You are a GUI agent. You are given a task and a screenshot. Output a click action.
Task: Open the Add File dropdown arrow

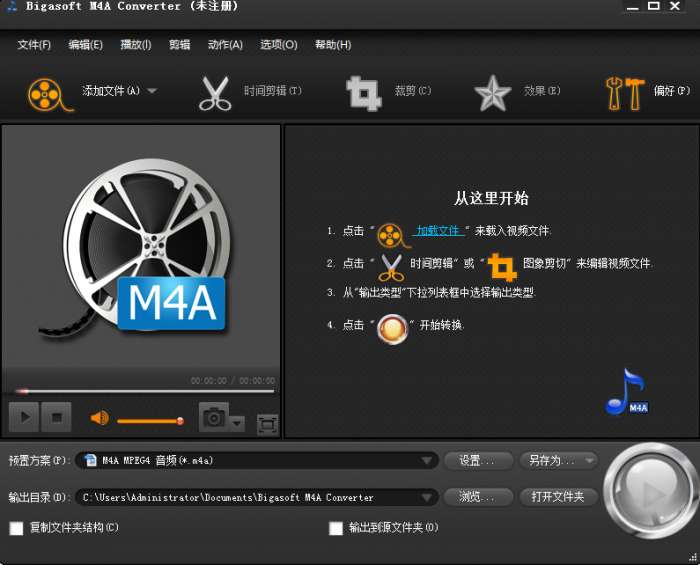pos(152,91)
